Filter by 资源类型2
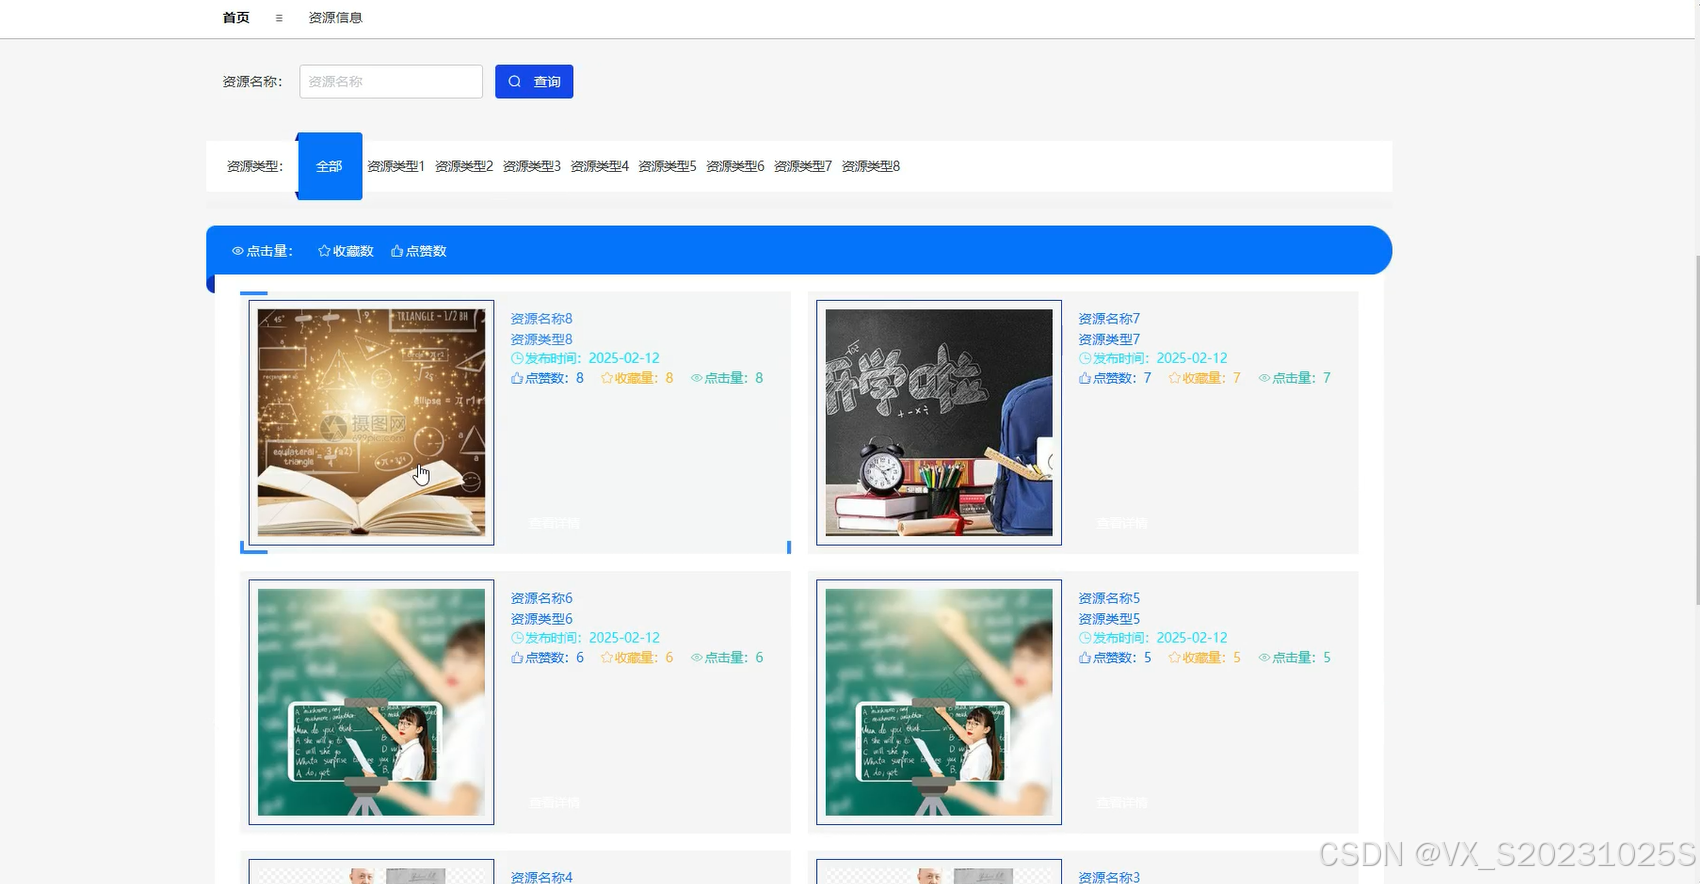The width and height of the screenshot is (1700, 884). pos(464,166)
